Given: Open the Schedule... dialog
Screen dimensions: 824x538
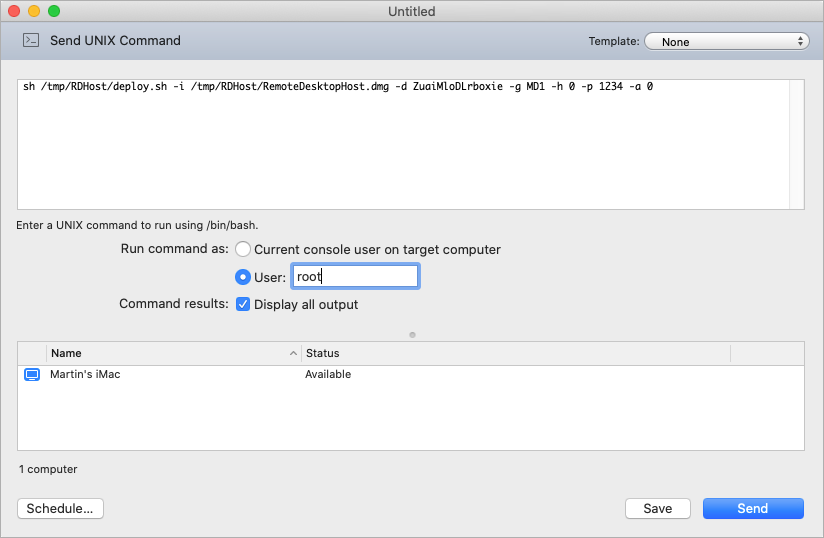Looking at the screenshot, I should (x=60, y=508).
